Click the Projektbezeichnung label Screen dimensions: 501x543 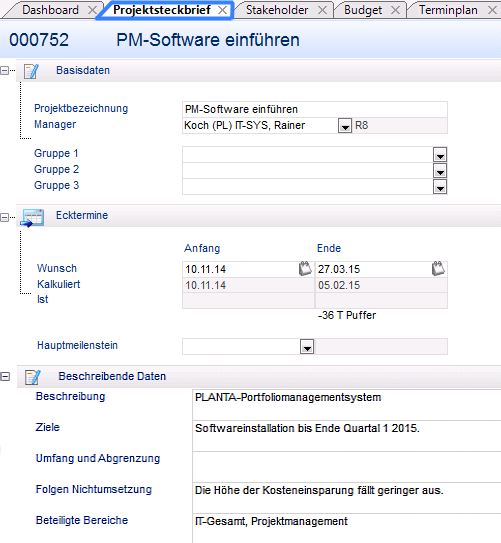81,108
